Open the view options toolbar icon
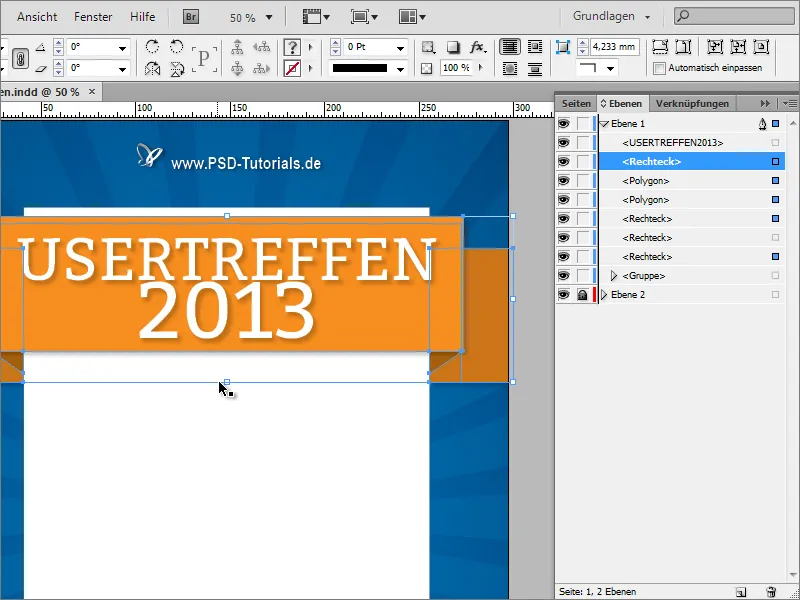This screenshot has width=800, height=600. pyautogui.click(x=316, y=17)
